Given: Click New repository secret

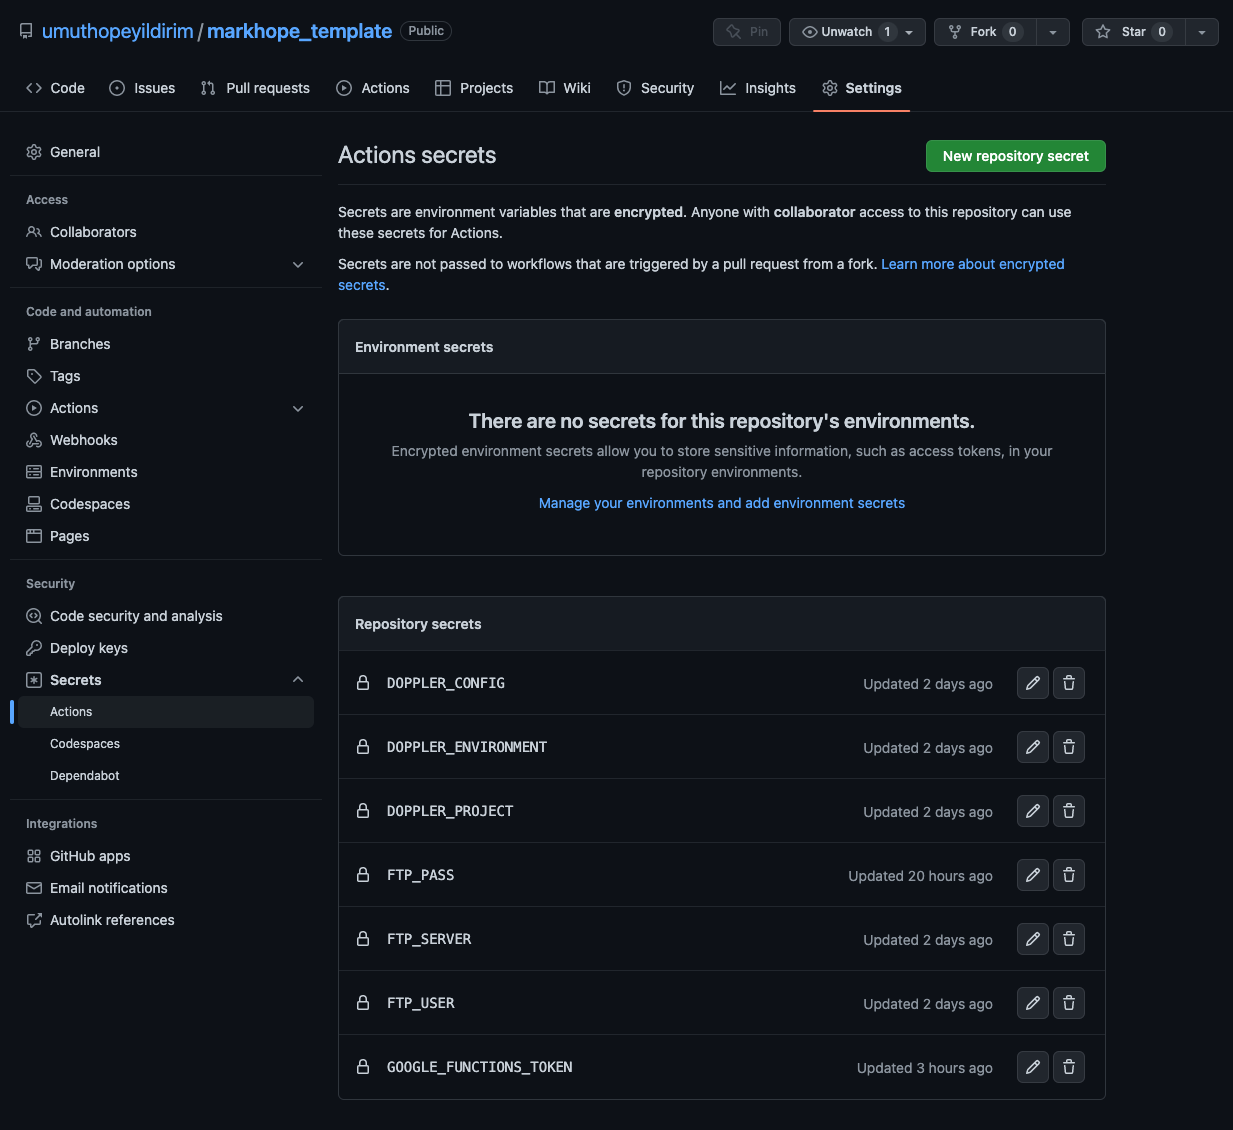Looking at the screenshot, I should click(1015, 156).
